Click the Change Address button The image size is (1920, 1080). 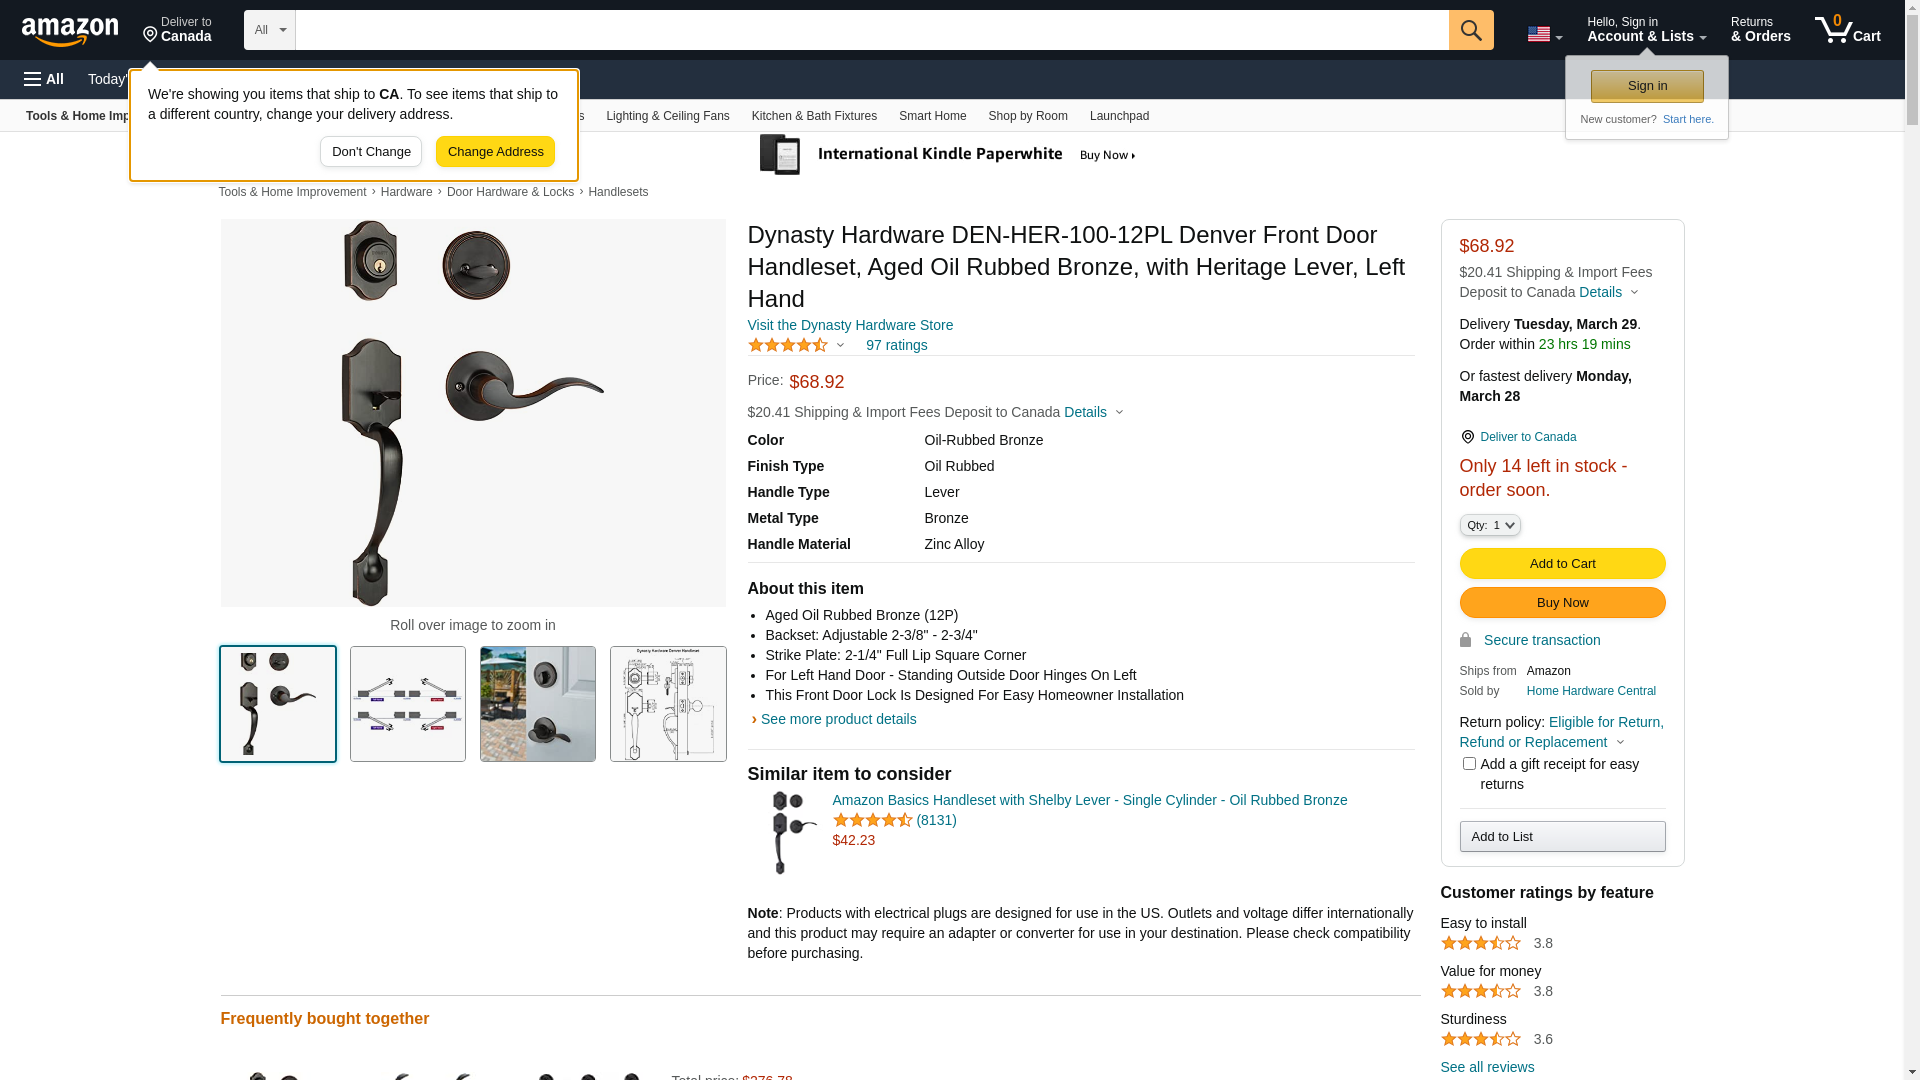click(x=495, y=152)
